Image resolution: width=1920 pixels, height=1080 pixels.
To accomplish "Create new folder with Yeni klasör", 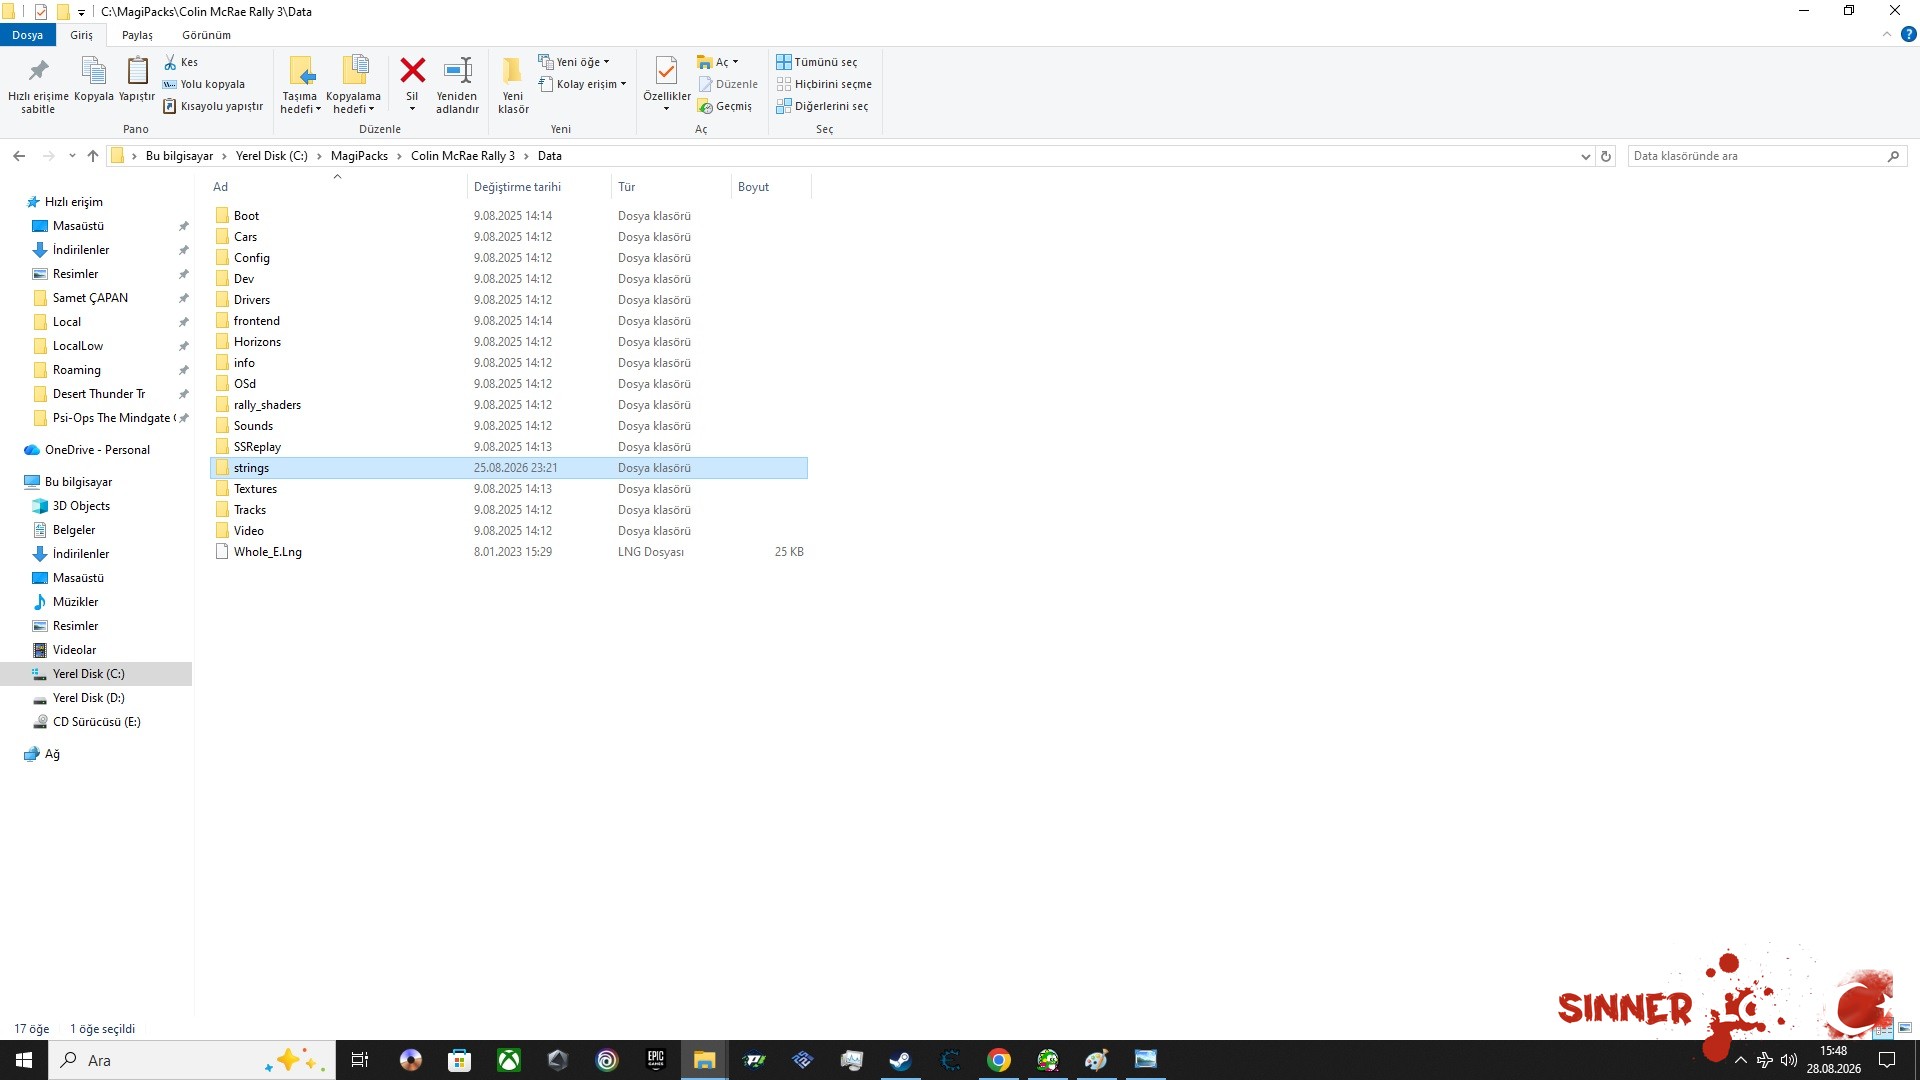I will [x=513, y=84].
